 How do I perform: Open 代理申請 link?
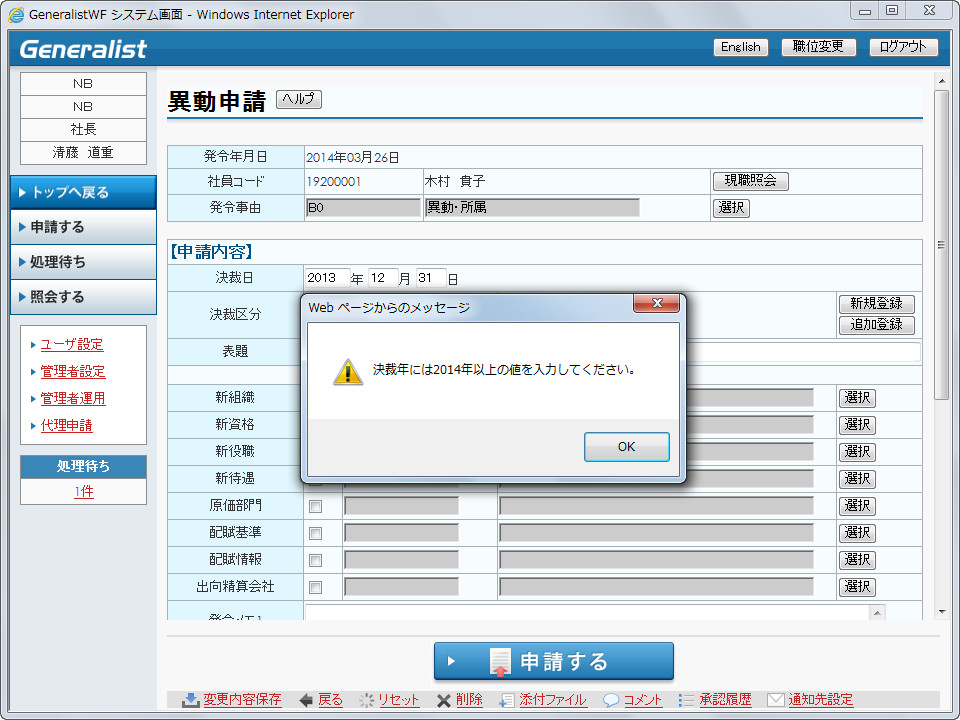pyautogui.click(x=66, y=426)
